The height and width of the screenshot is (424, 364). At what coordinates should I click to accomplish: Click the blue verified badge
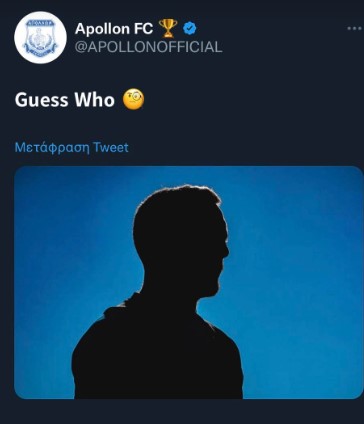click(x=190, y=29)
